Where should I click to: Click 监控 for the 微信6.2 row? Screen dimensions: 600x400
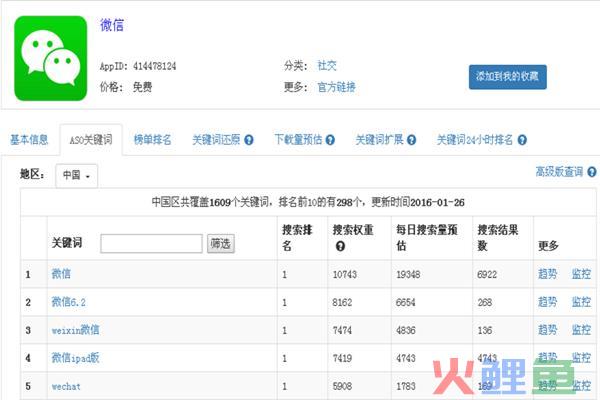[x=581, y=302]
